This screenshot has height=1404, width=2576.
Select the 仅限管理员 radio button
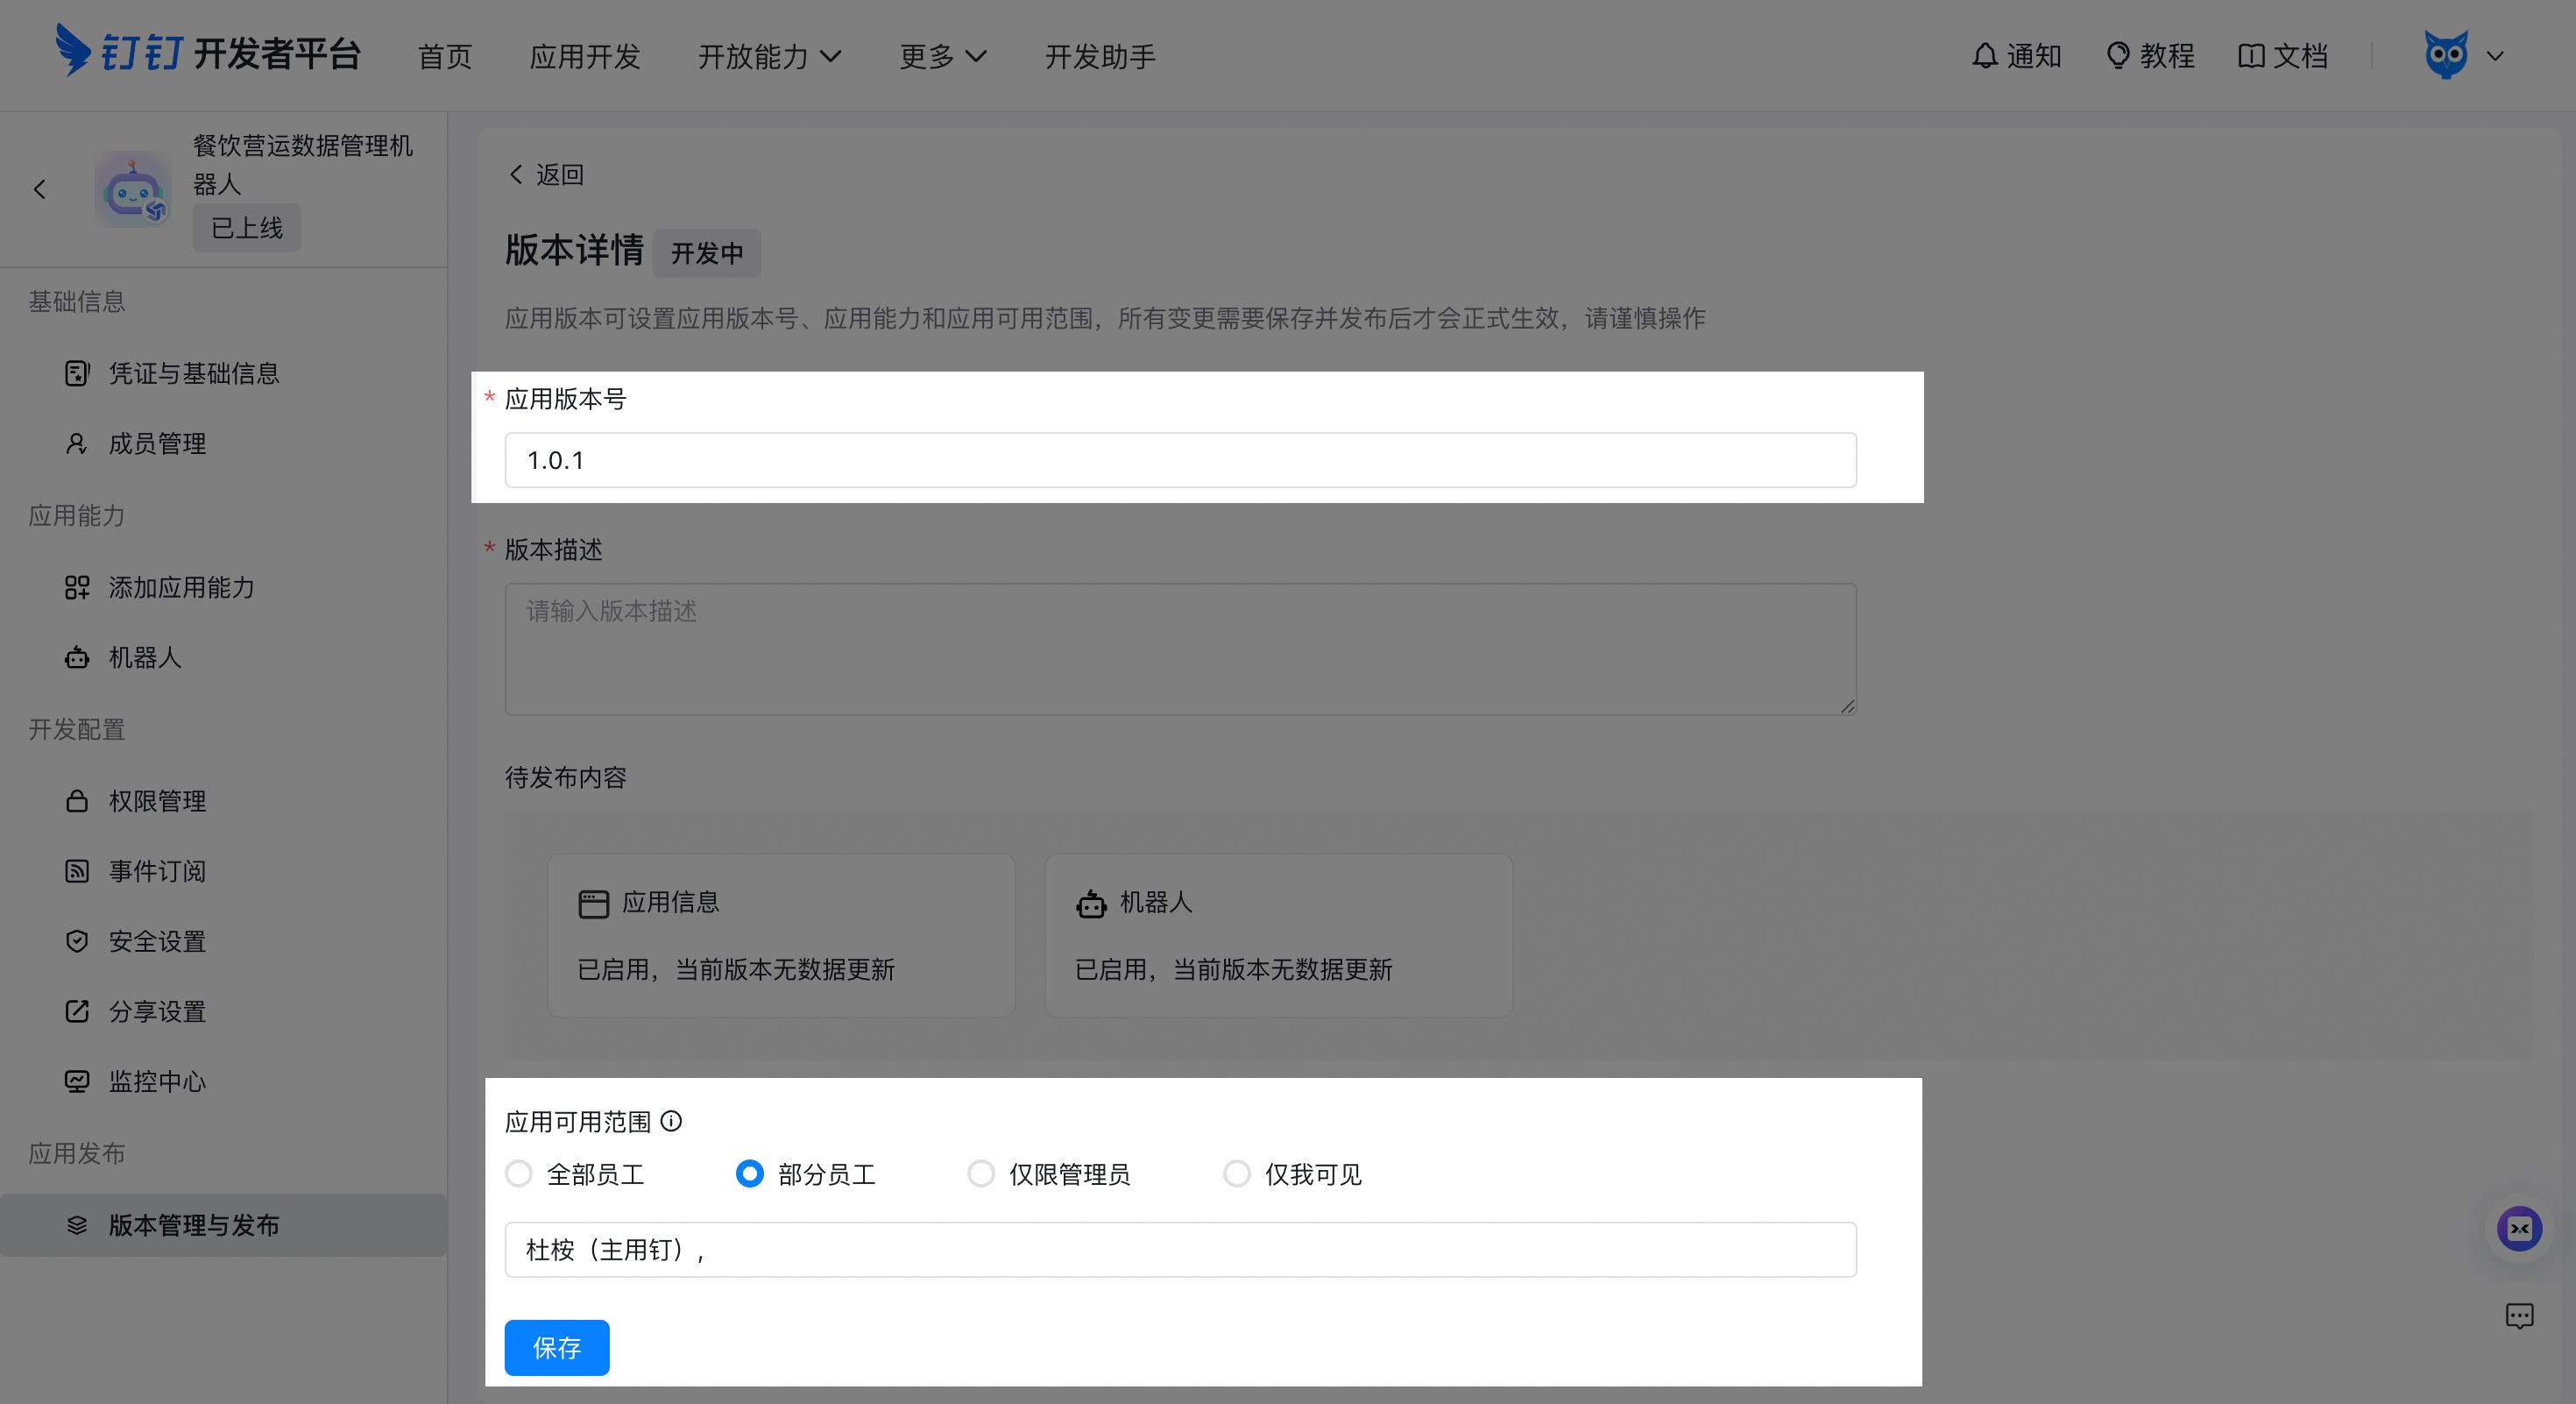[981, 1173]
